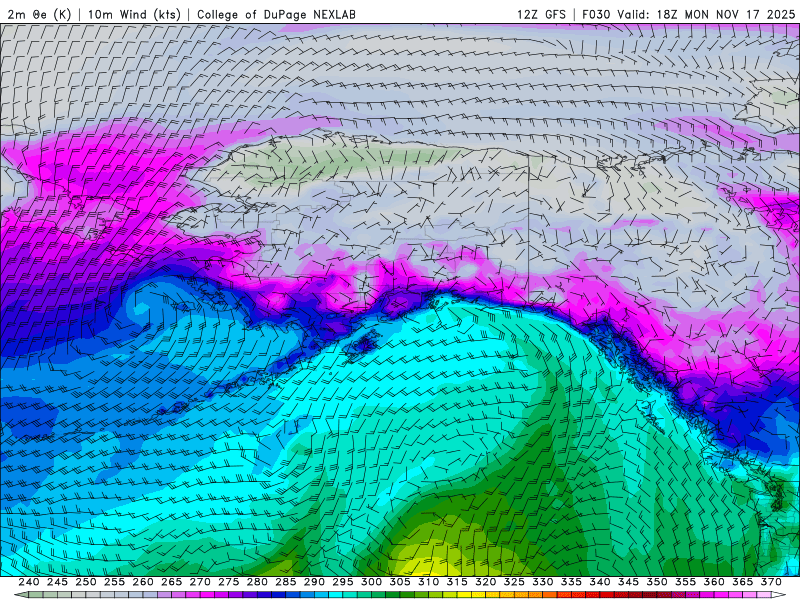The width and height of the screenshot is (800, 600).
Task: Click the 270 color scale label
Action: [200, 582]
